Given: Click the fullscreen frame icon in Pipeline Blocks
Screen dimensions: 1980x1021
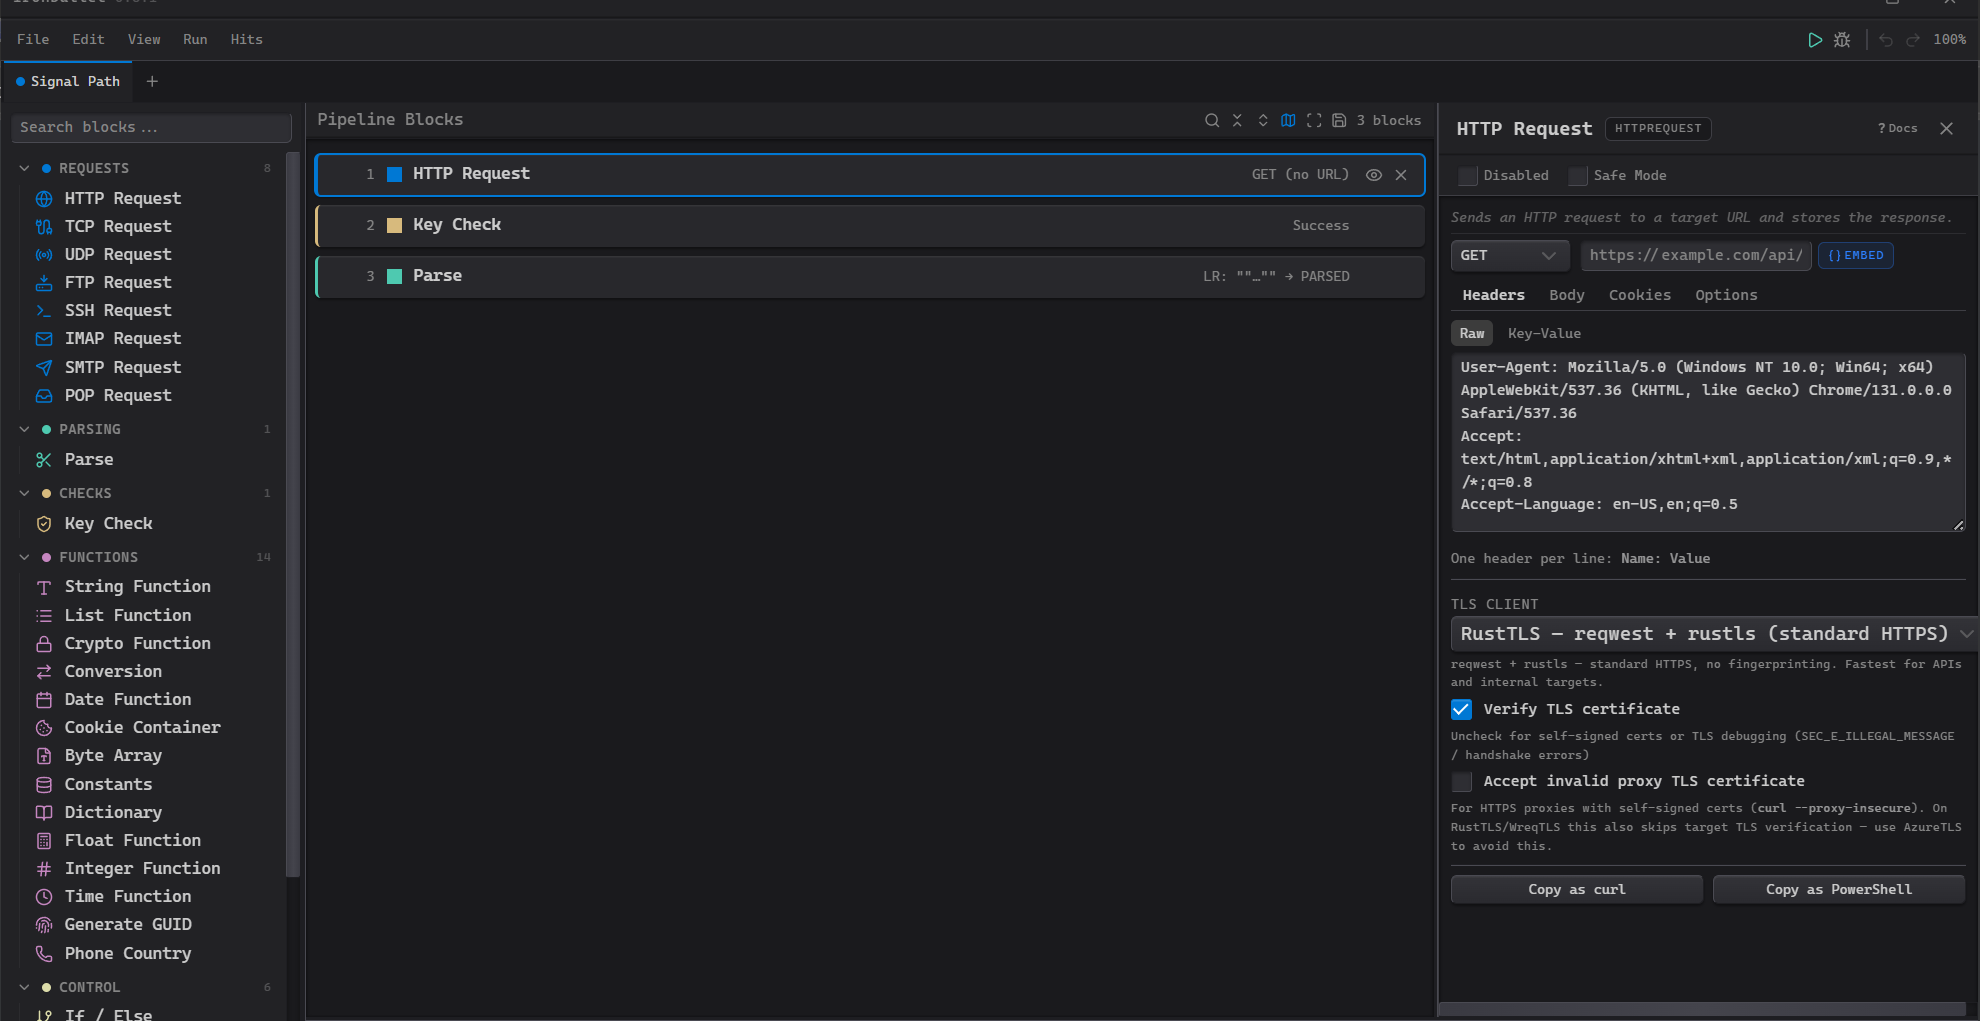Looking at the screenshot, I should [1314, 120].
